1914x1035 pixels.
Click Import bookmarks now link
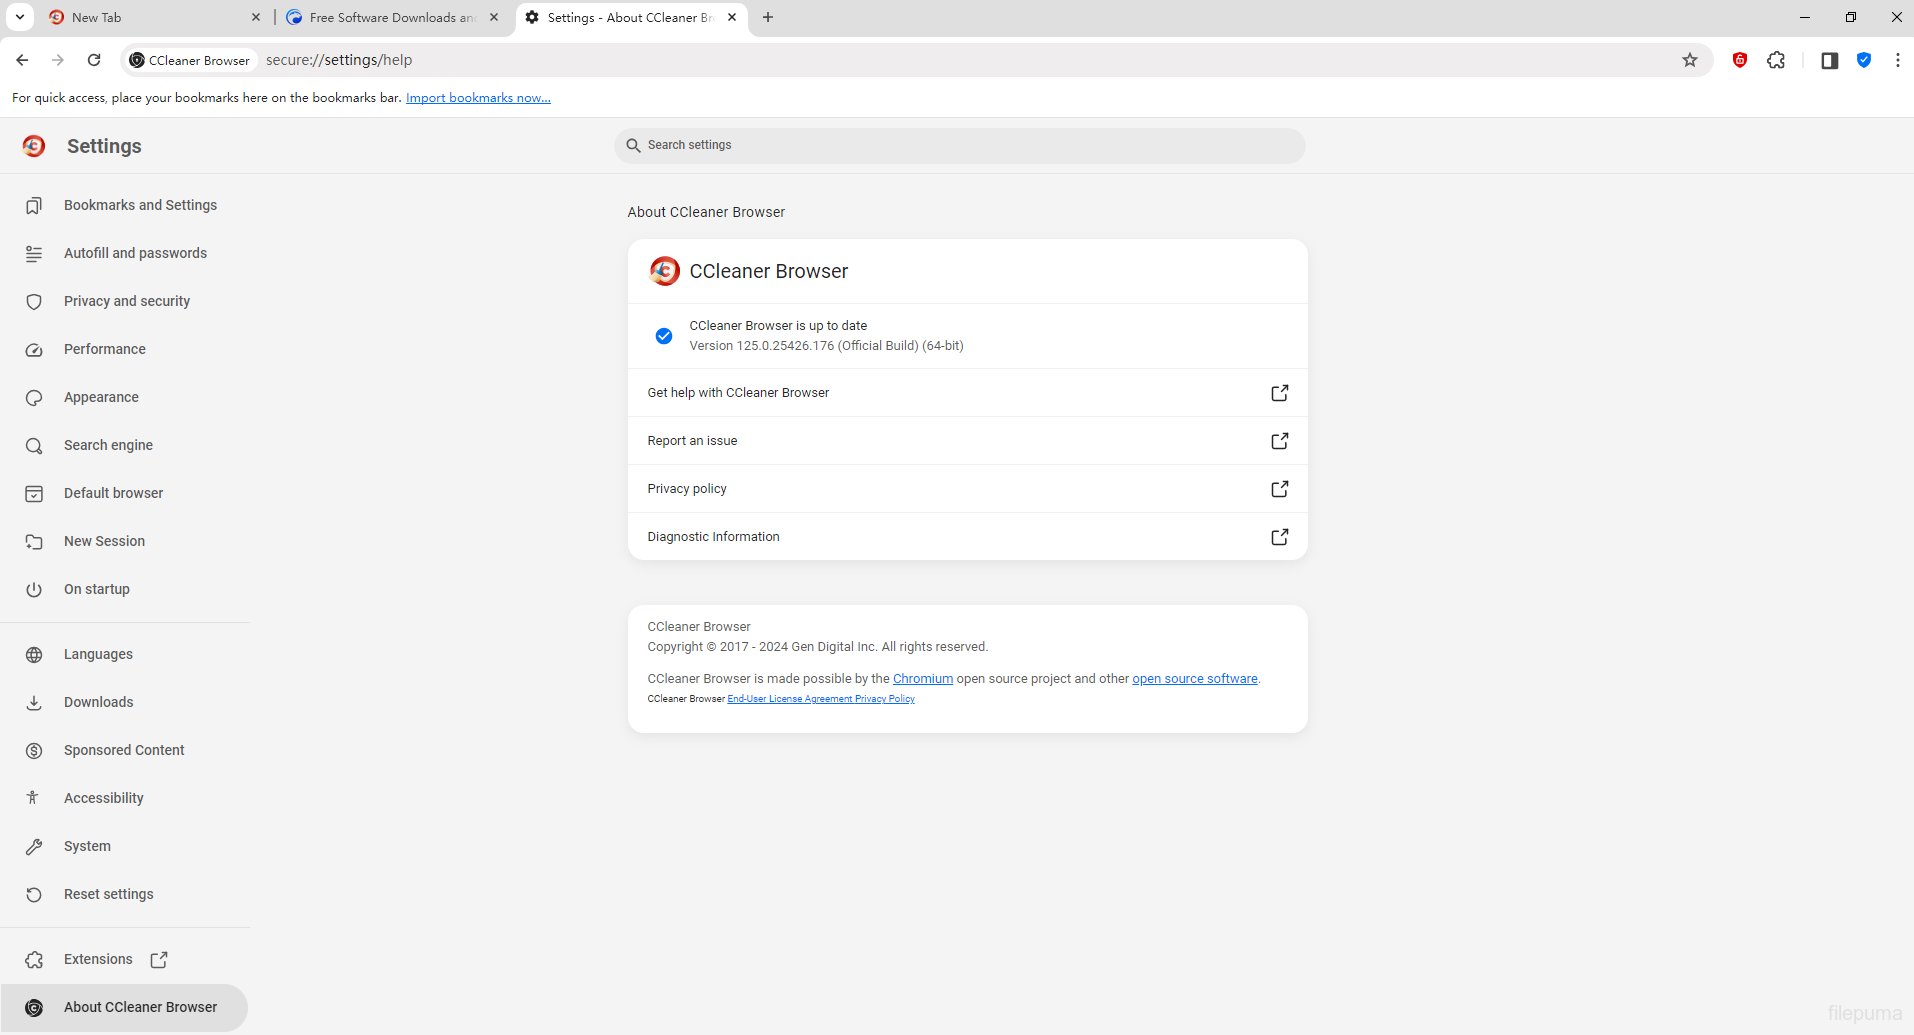478,98
